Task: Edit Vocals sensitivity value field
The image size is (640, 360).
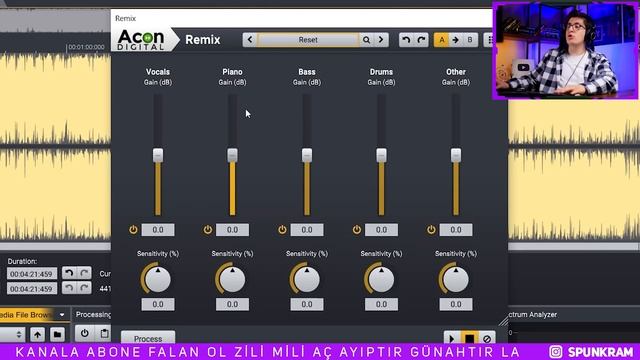Action: [x=158, y=304]
